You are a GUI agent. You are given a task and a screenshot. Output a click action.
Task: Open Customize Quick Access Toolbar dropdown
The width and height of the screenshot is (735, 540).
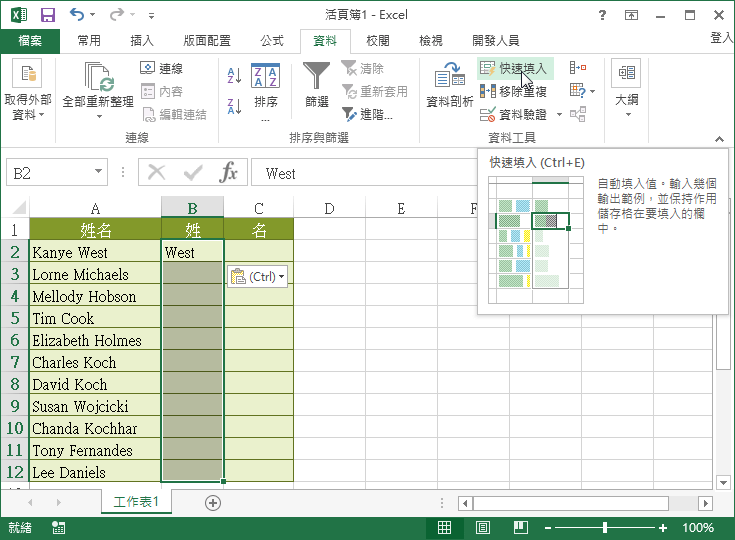pos(151,15)
